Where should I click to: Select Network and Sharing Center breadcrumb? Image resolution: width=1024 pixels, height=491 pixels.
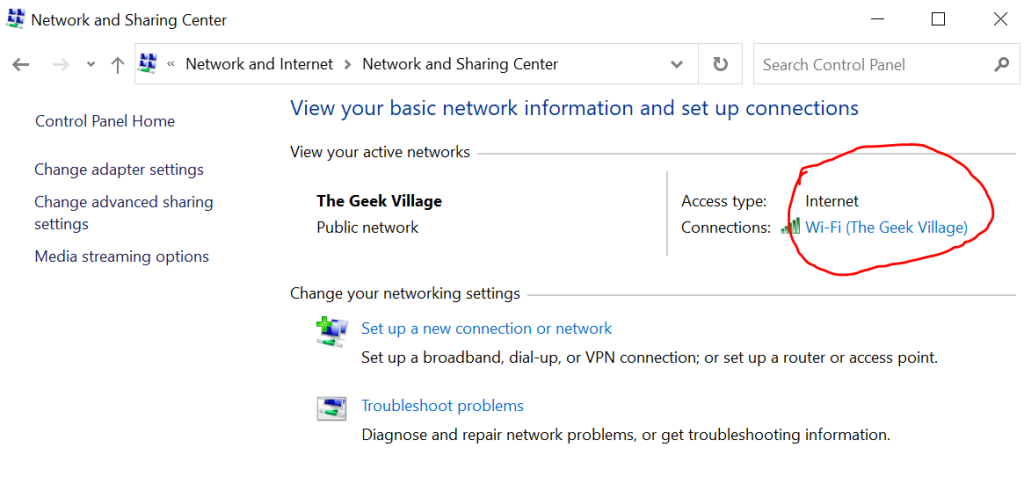point(460,64)
